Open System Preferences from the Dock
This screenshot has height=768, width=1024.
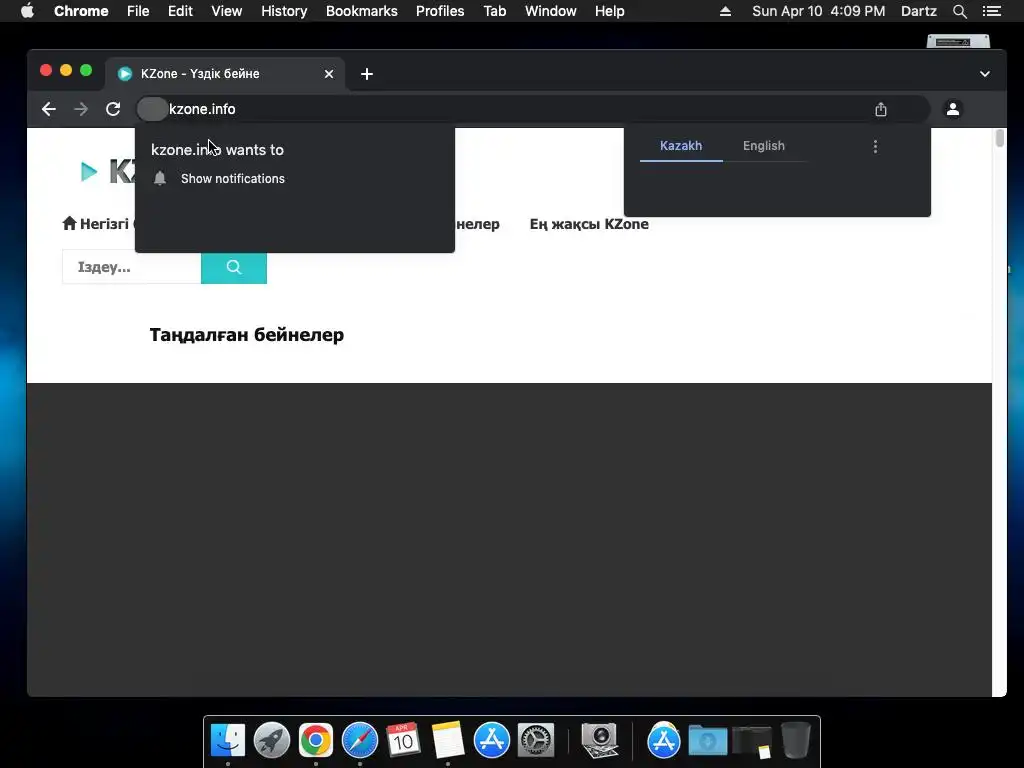(x=536, y=740)
